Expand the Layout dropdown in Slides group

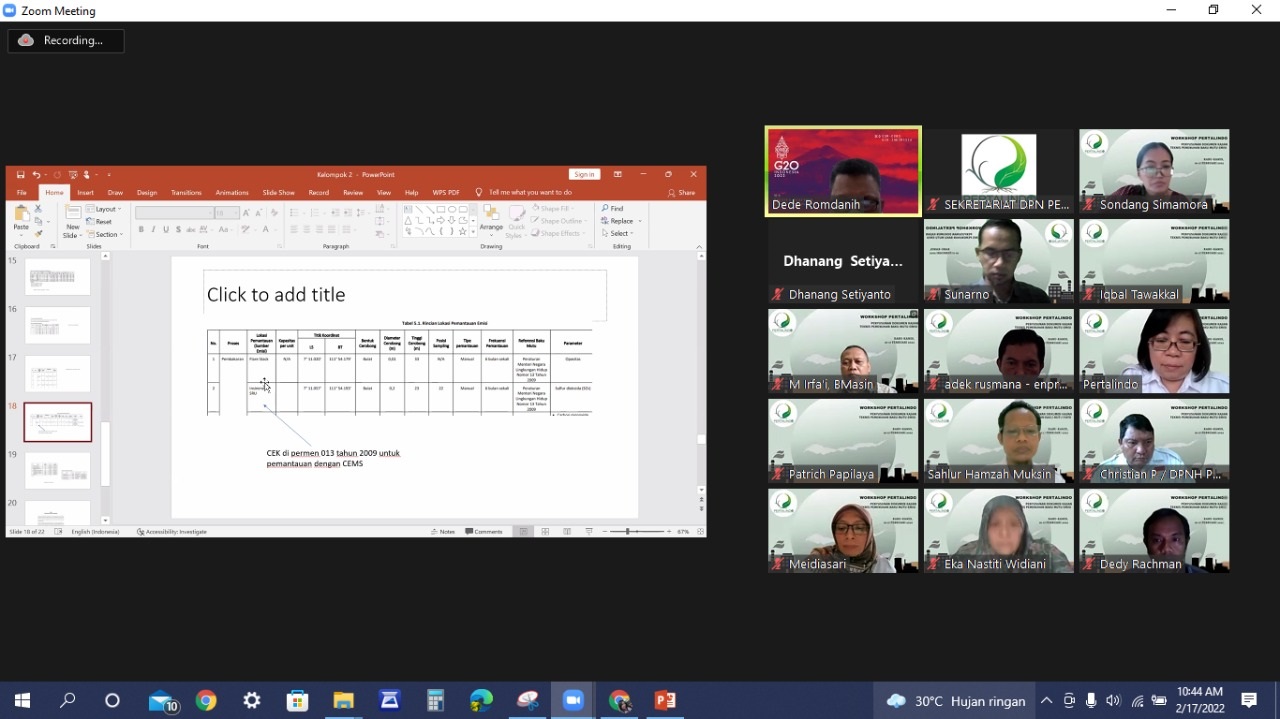(104, 209)
